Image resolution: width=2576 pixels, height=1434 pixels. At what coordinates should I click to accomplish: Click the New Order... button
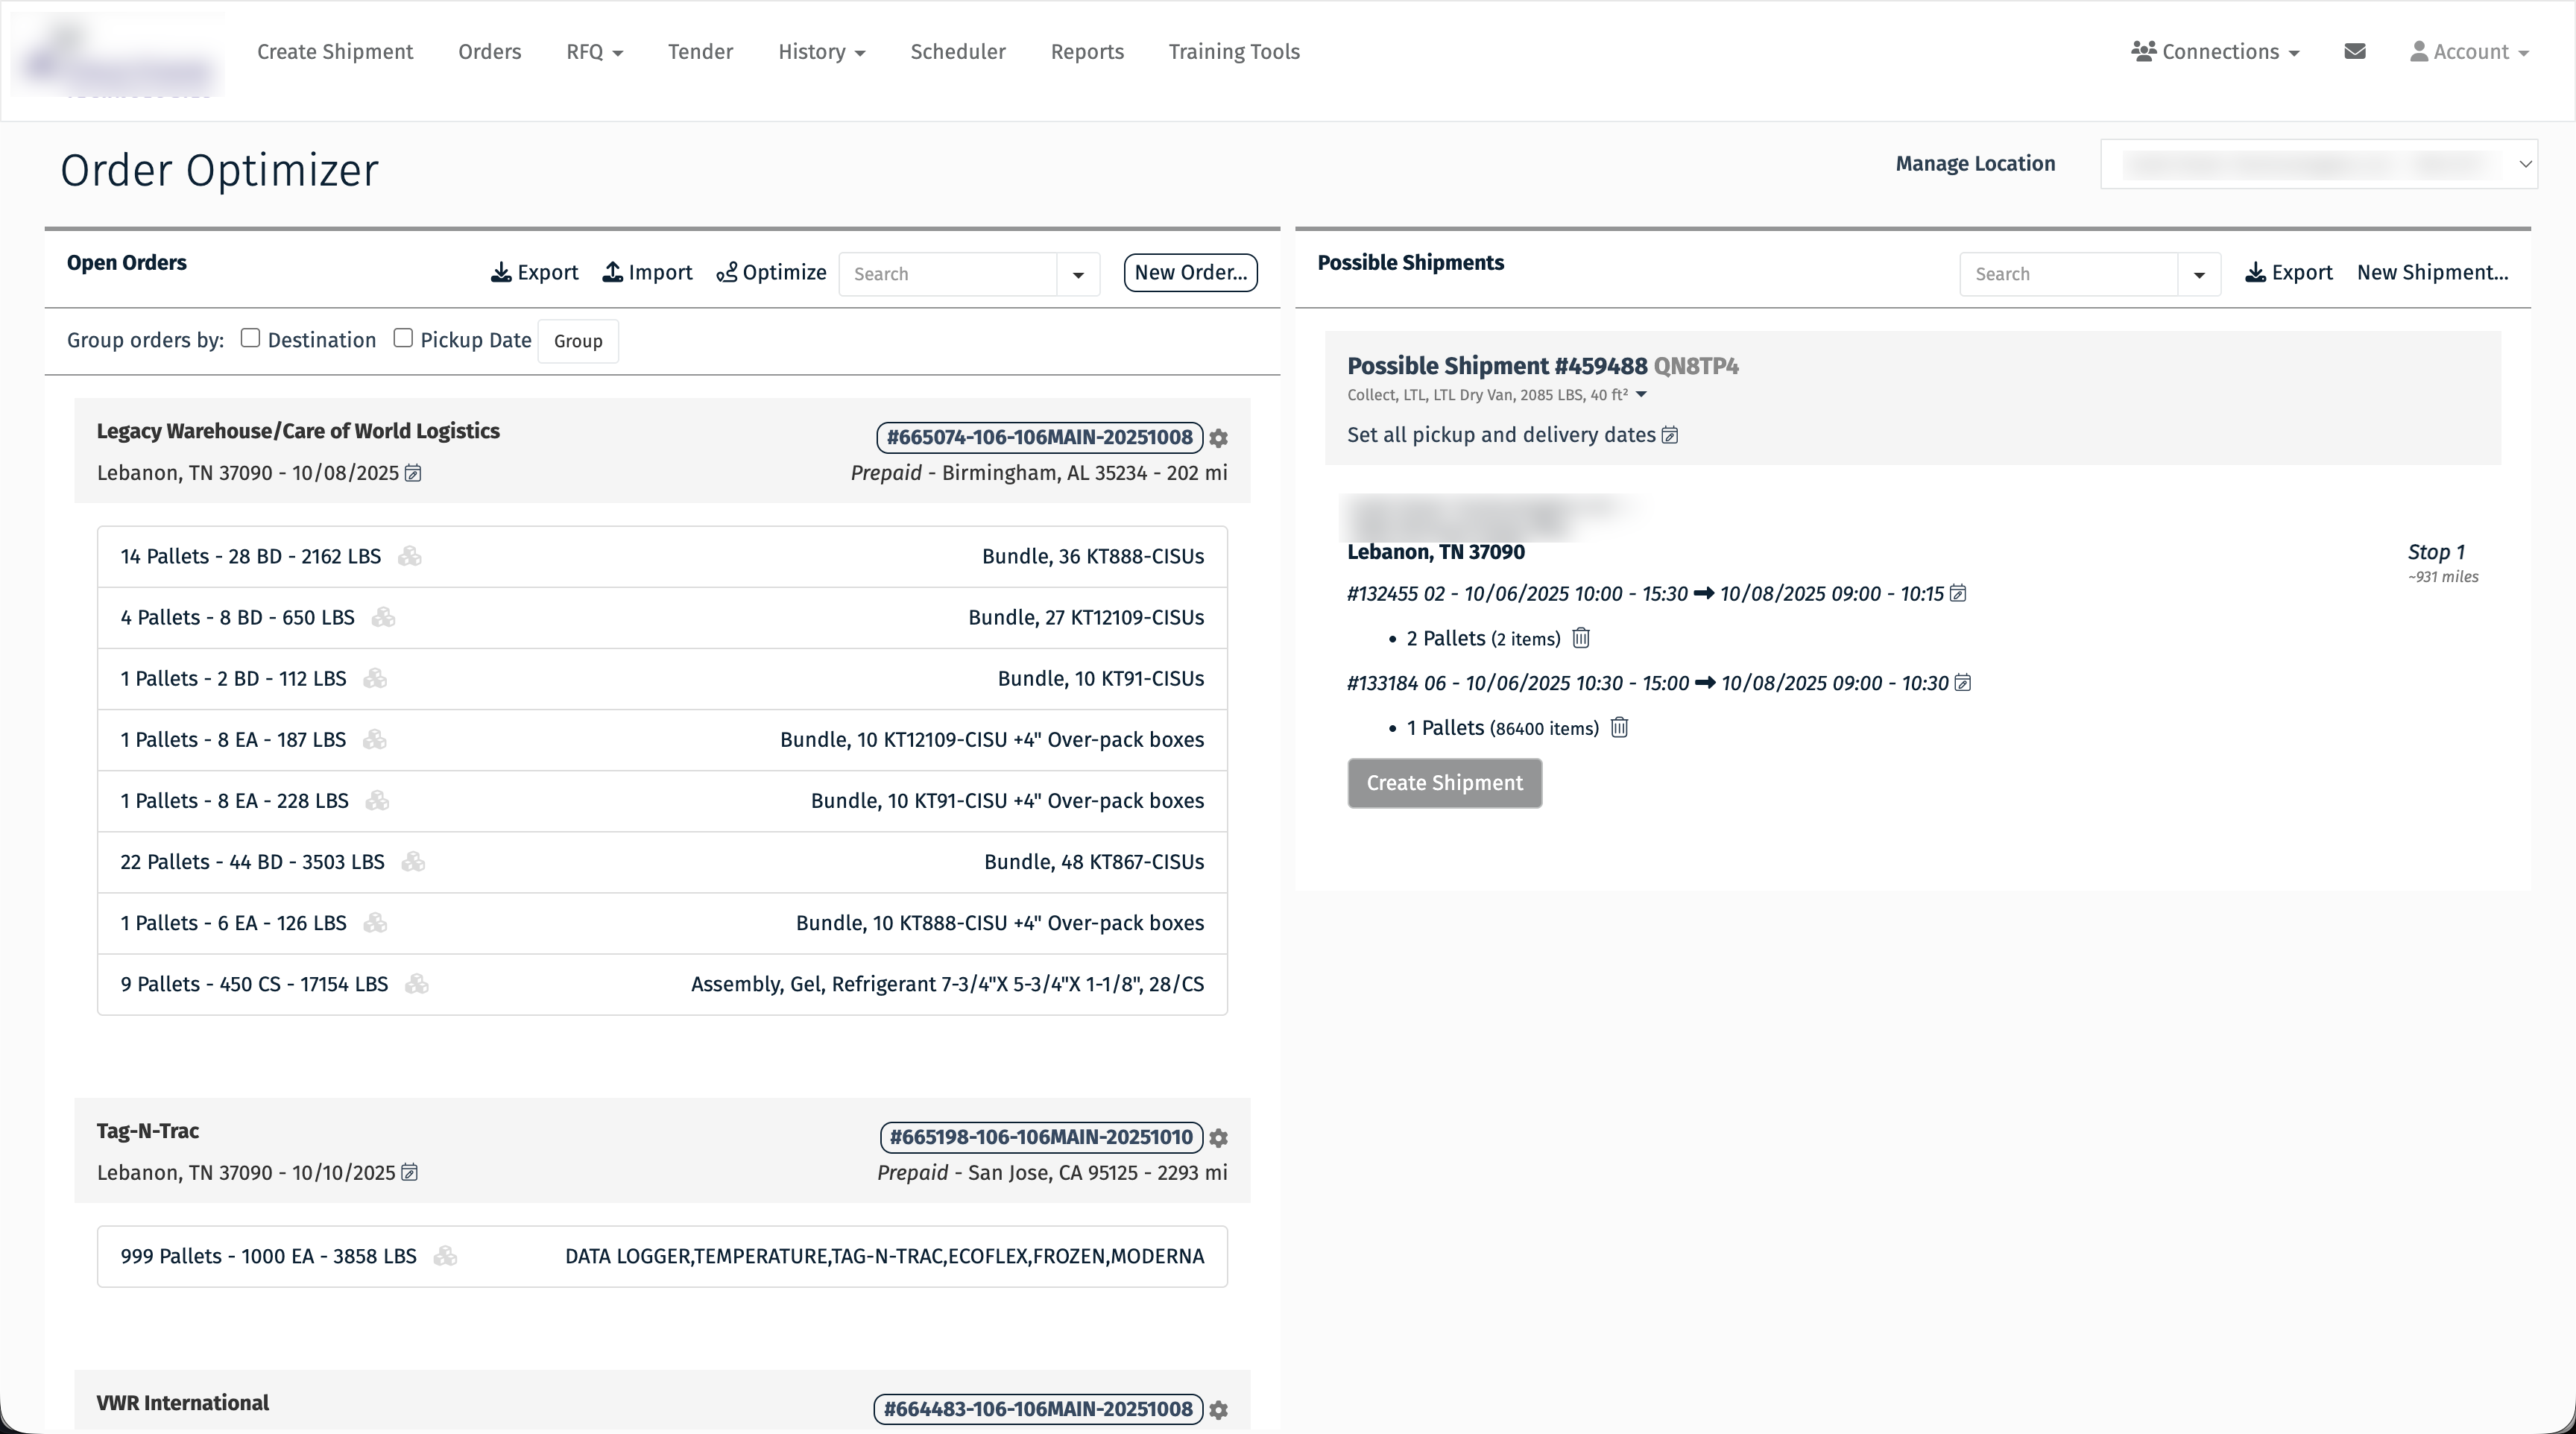click(1190, 273)
